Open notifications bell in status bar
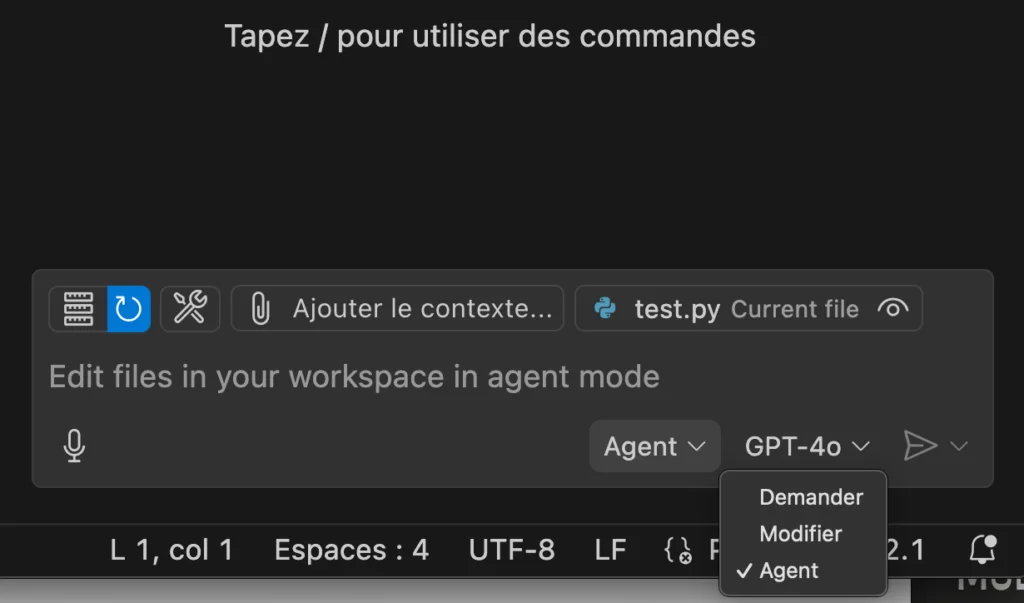This screenshot has height=603, width=1024. (x=982, y=549)
